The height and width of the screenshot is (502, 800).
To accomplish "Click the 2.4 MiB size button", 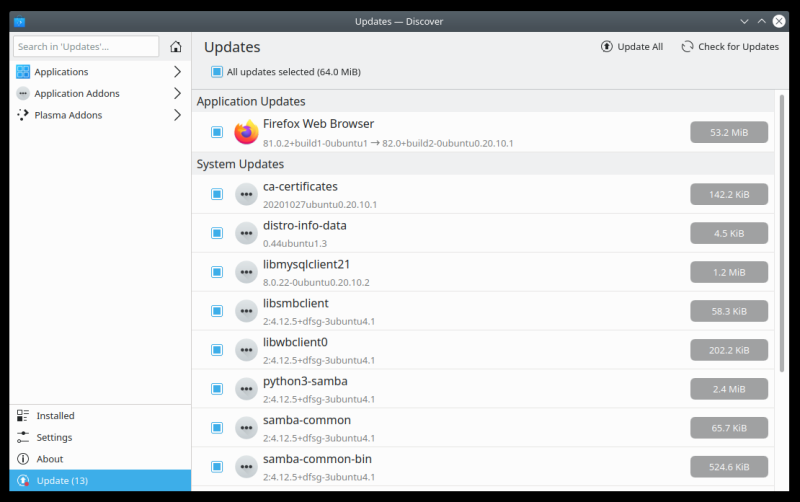I will click(729, 389).
